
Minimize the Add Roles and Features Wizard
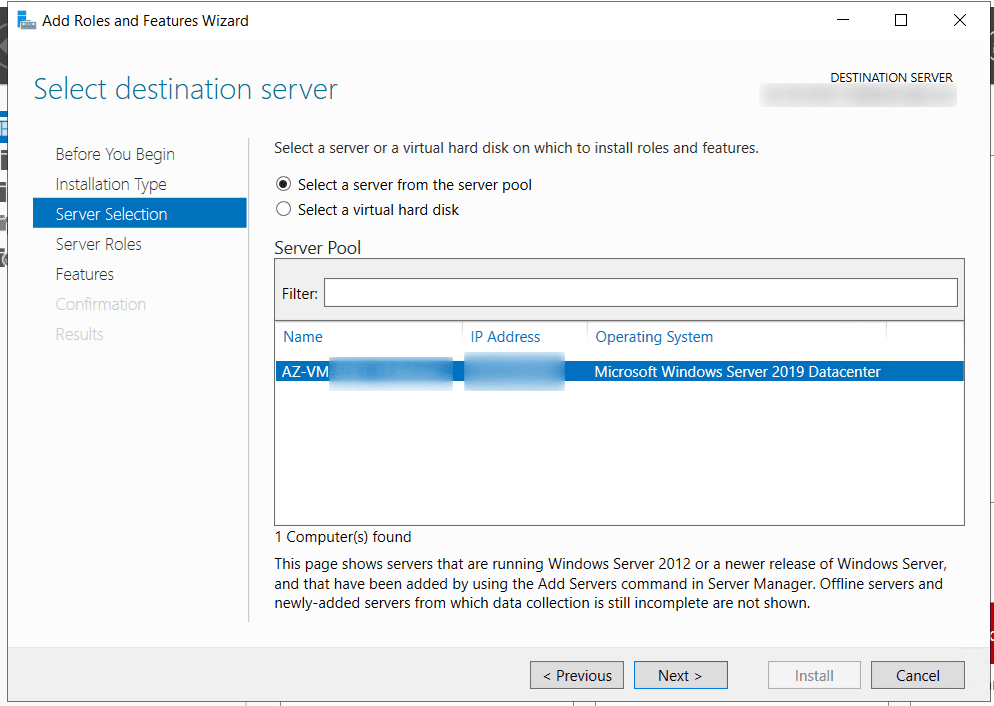pos(842,20)
